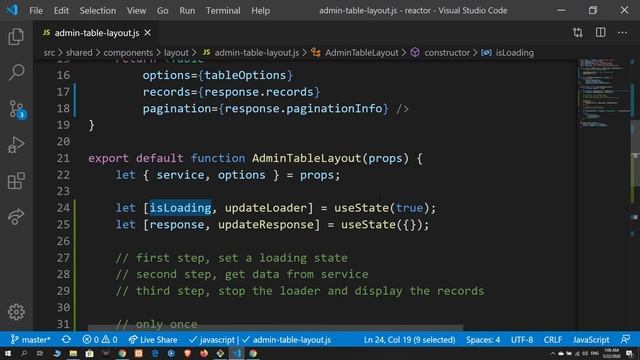
Task: Click Ln 24, Col 19 cursor position
Action: click(x=409, y=340)
